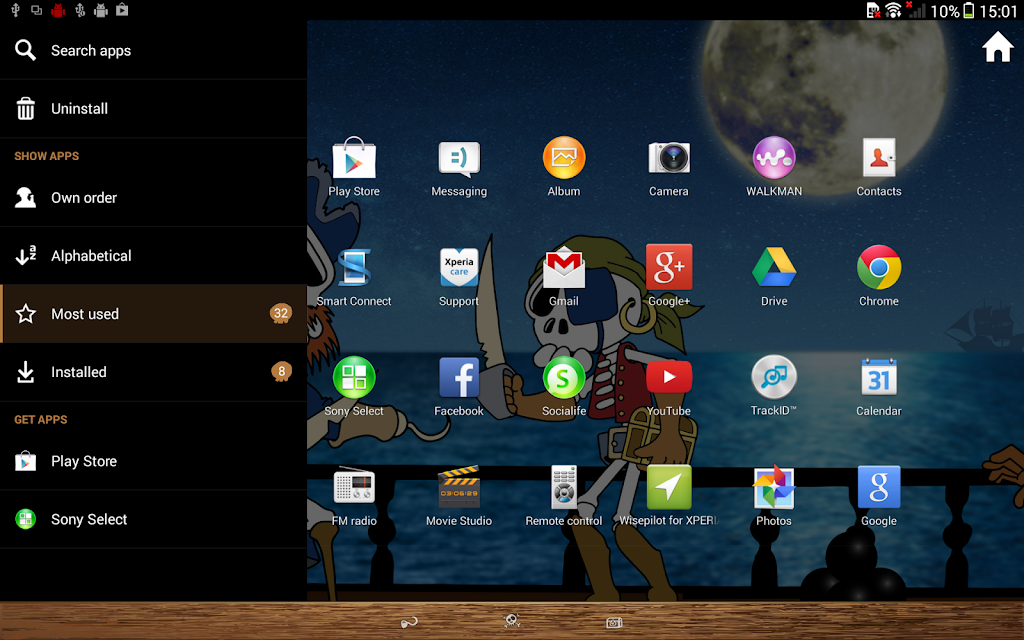This screenshot has width=1024, height=640.
Task: Tap the 15:01 clock in status bar
Action: click(x=999, y=11)
